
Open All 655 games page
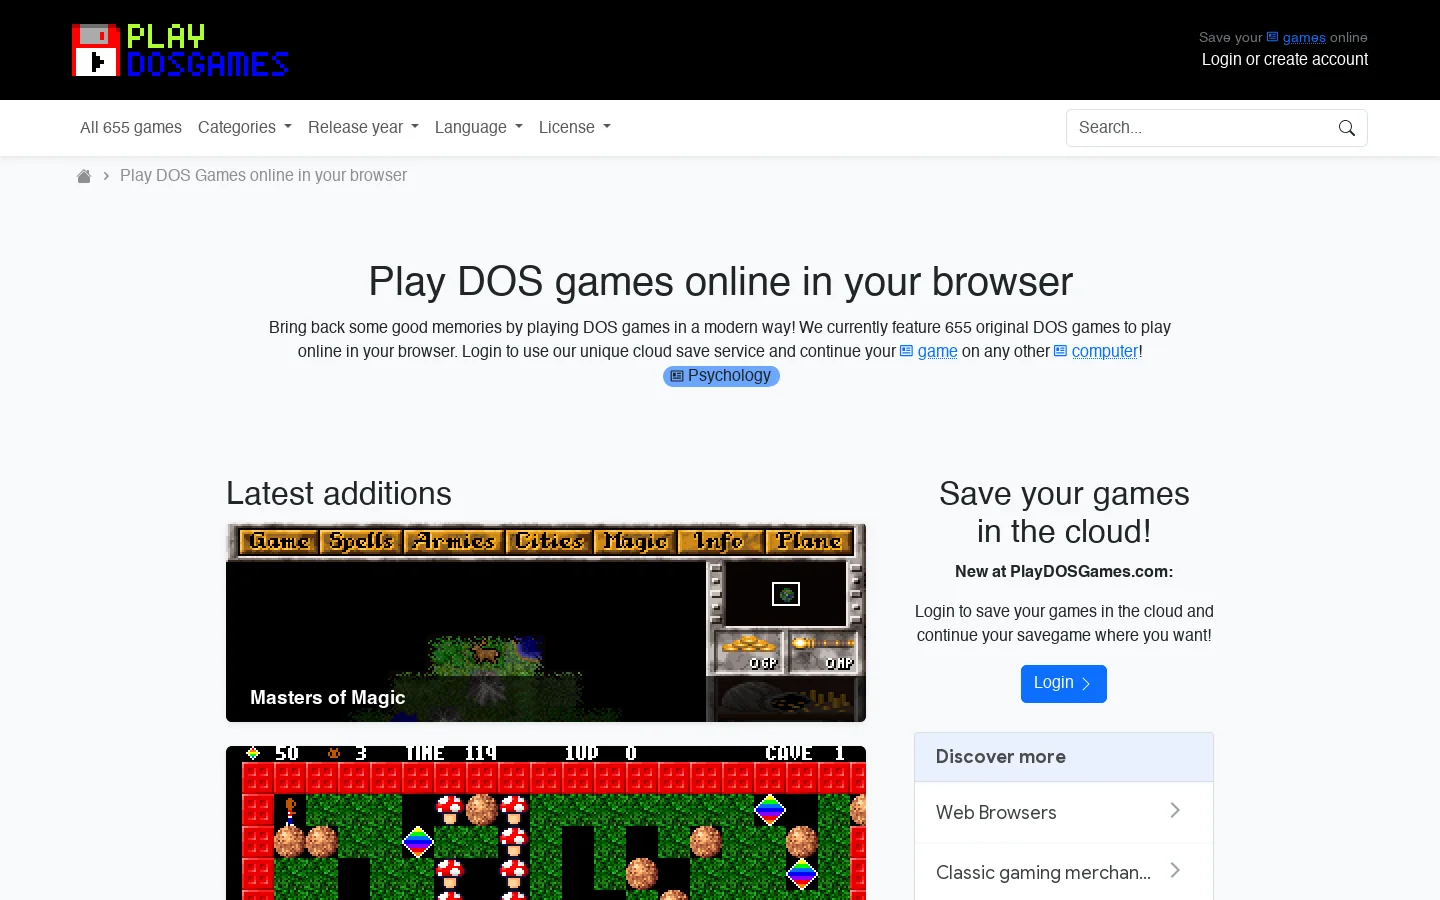(x=131, y=127)
